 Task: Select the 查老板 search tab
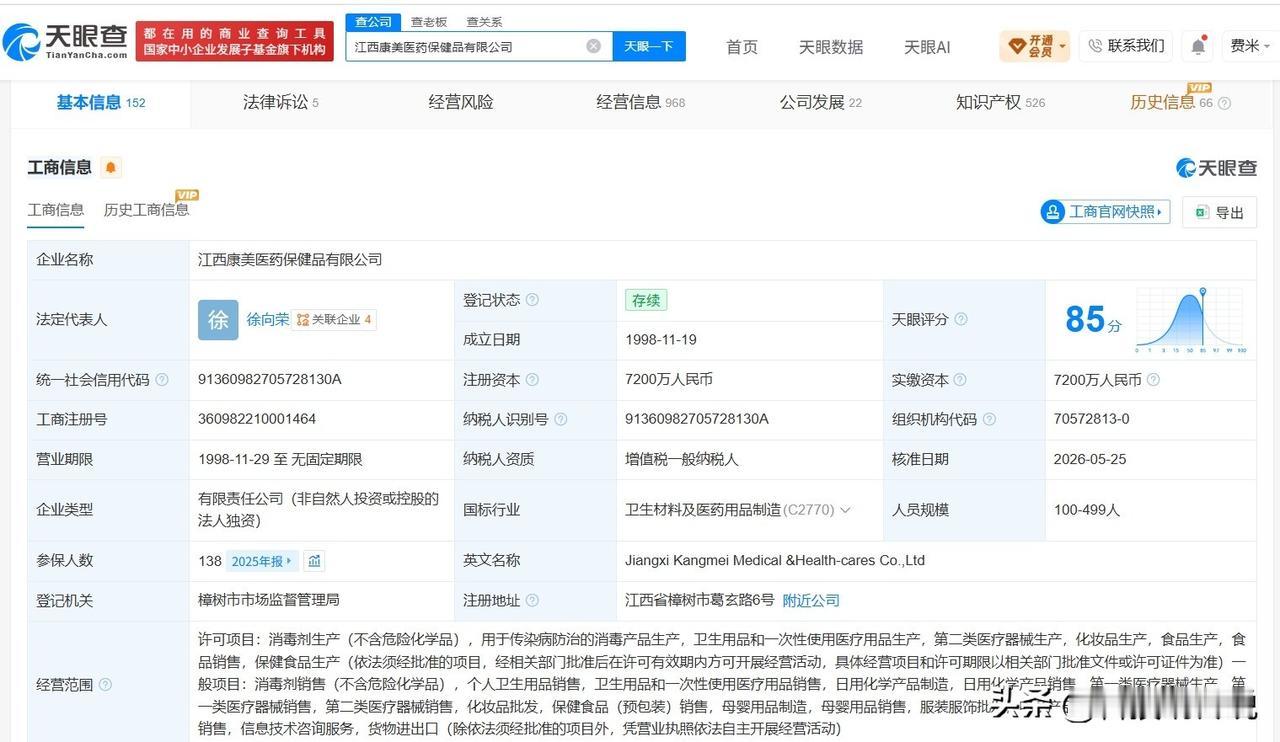(x=429, y=22)
